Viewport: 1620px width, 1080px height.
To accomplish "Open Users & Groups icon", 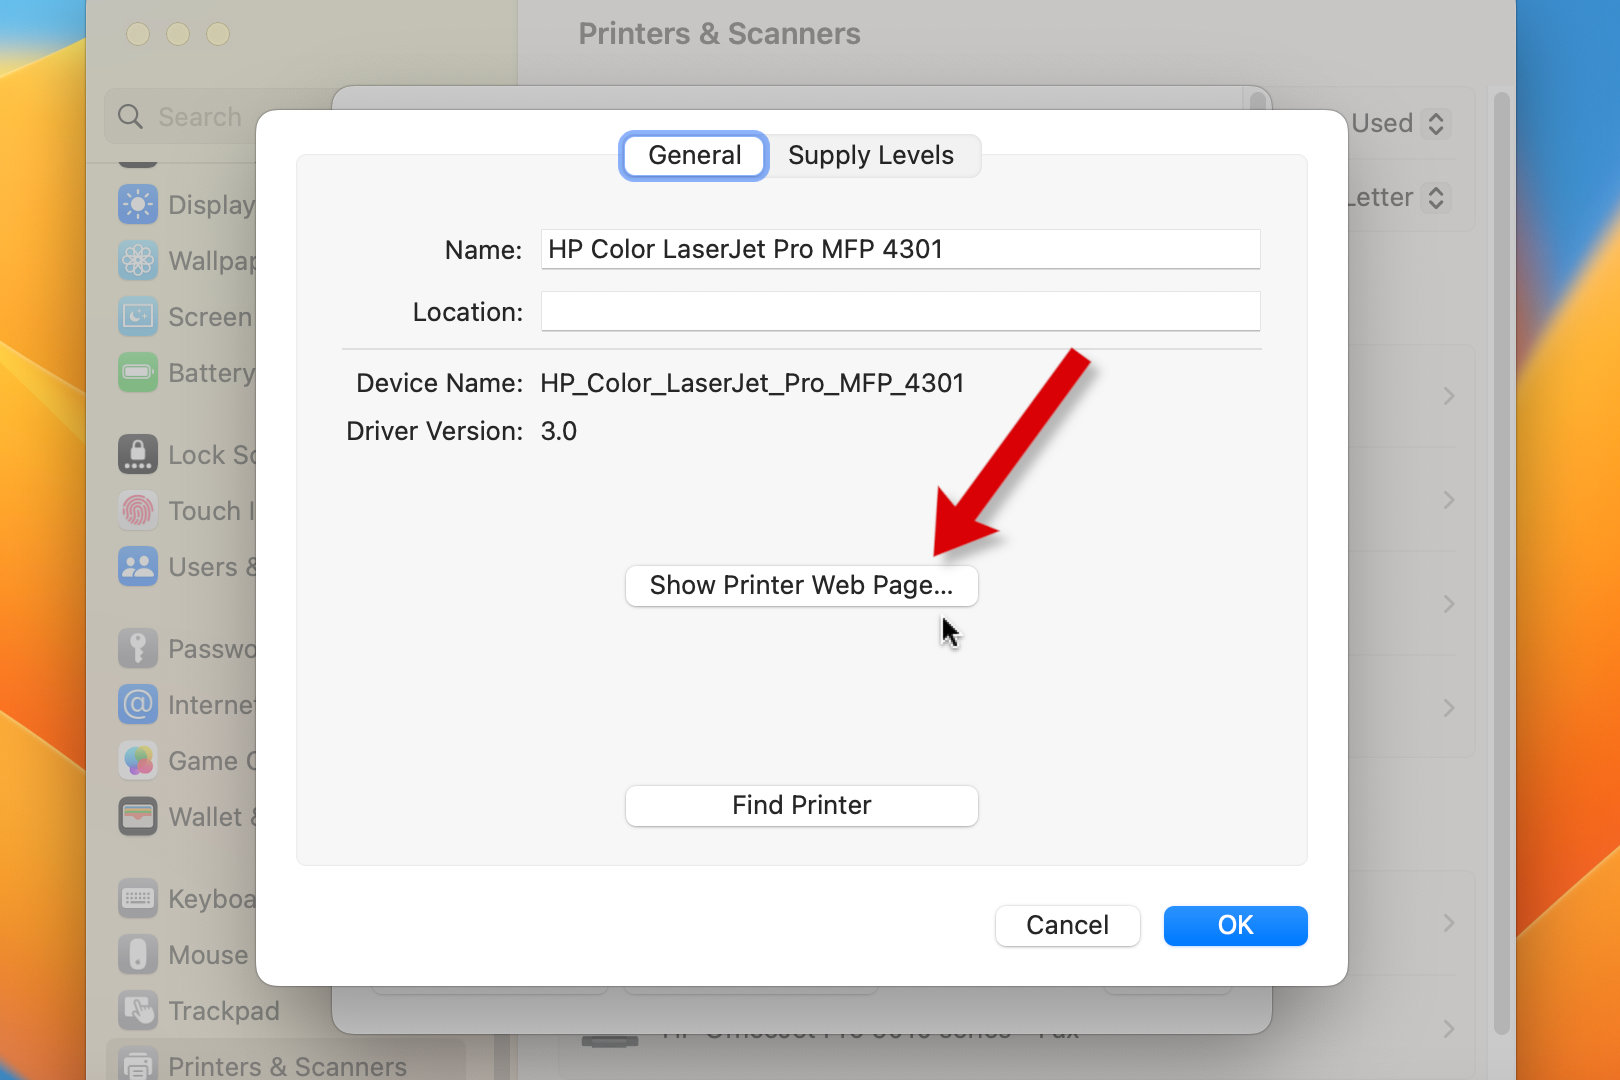I will (138, 567).
